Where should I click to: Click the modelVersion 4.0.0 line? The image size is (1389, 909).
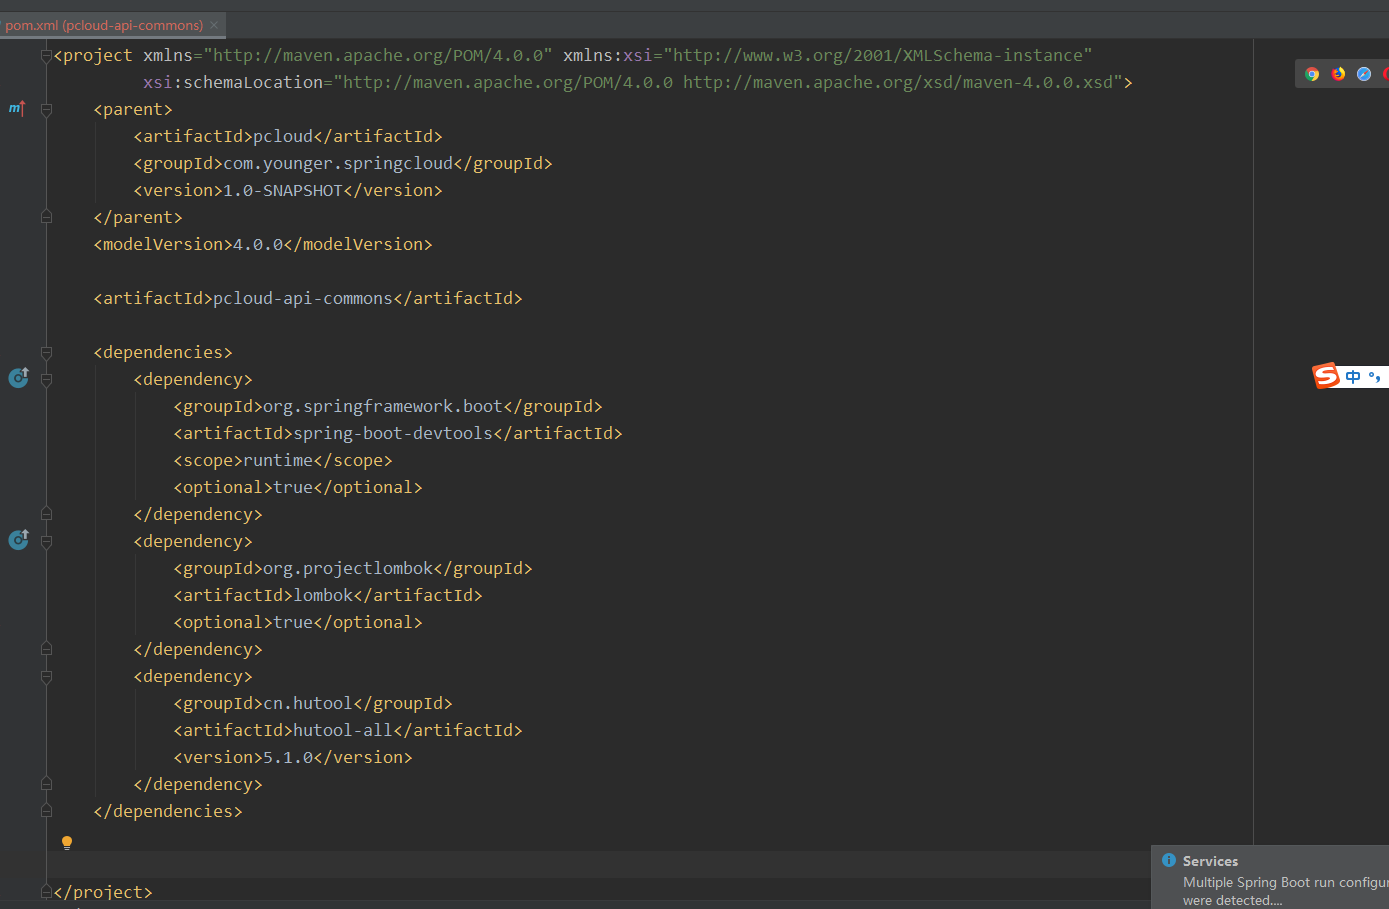(263, 244)
